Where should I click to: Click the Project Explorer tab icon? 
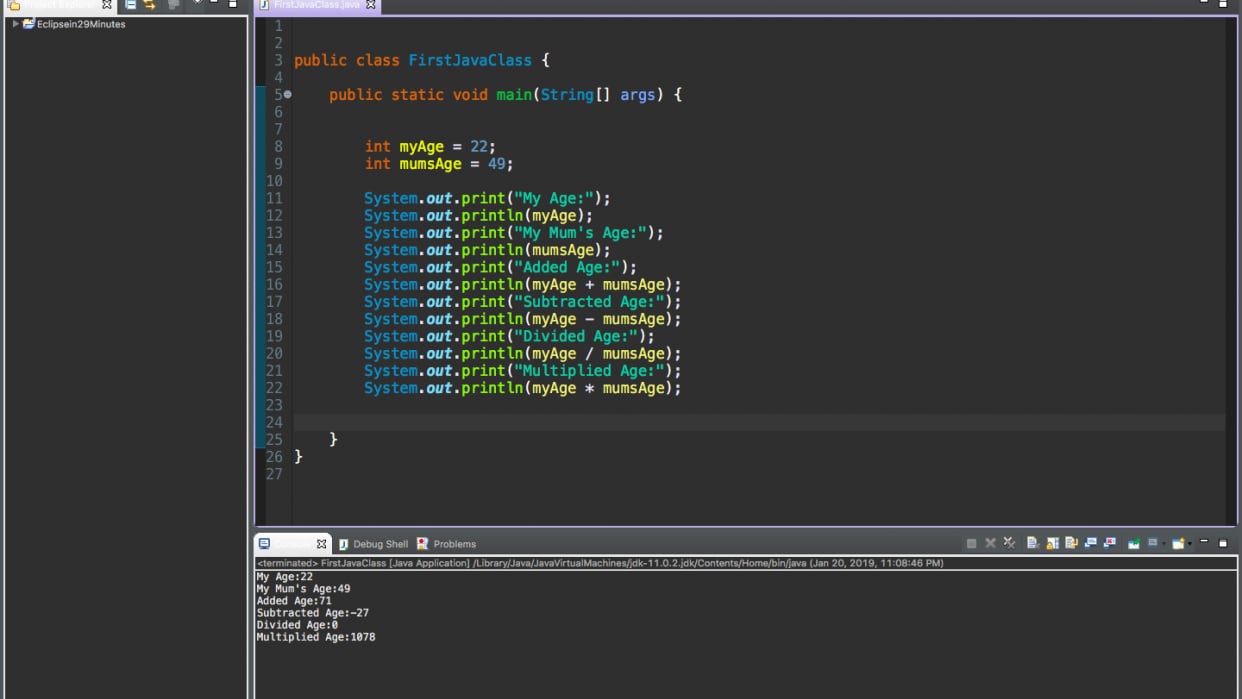[x=14, y=5]
